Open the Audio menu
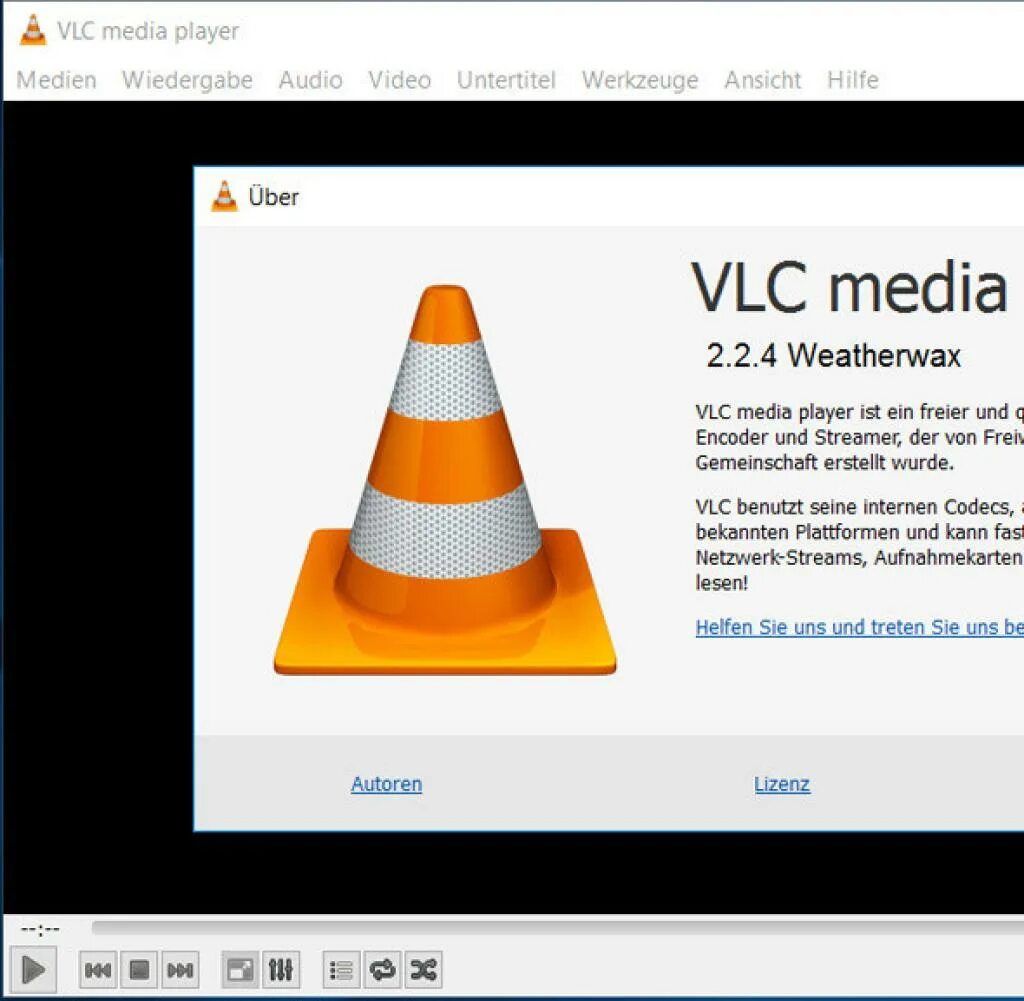 (310, 80)
